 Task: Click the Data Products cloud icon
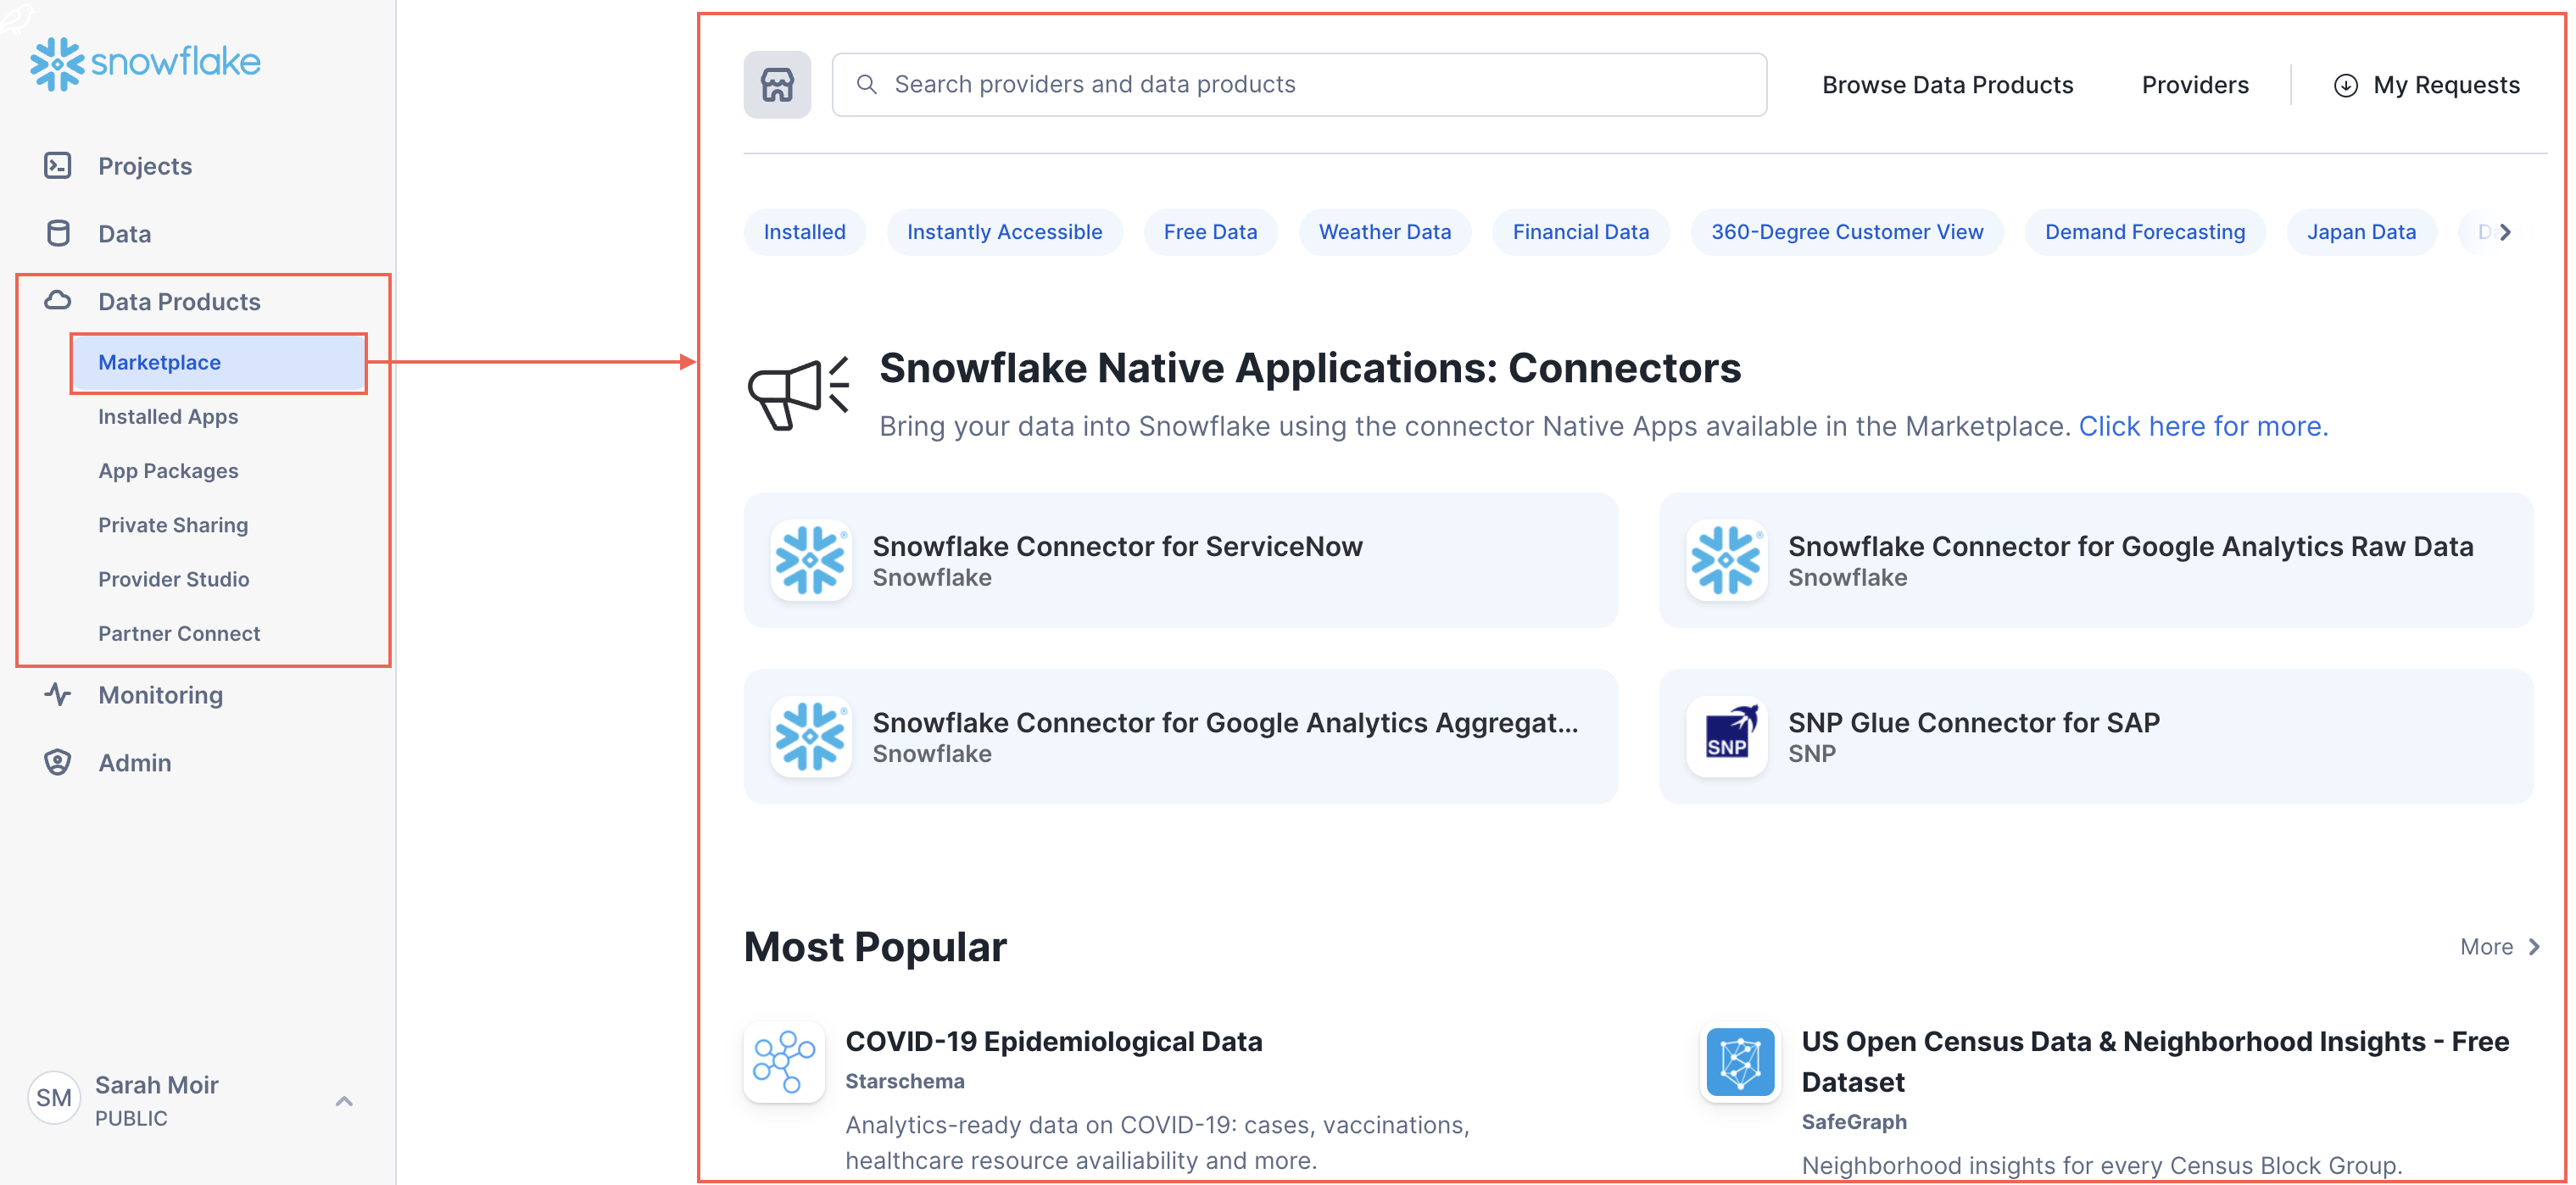(x=58, y=300)
